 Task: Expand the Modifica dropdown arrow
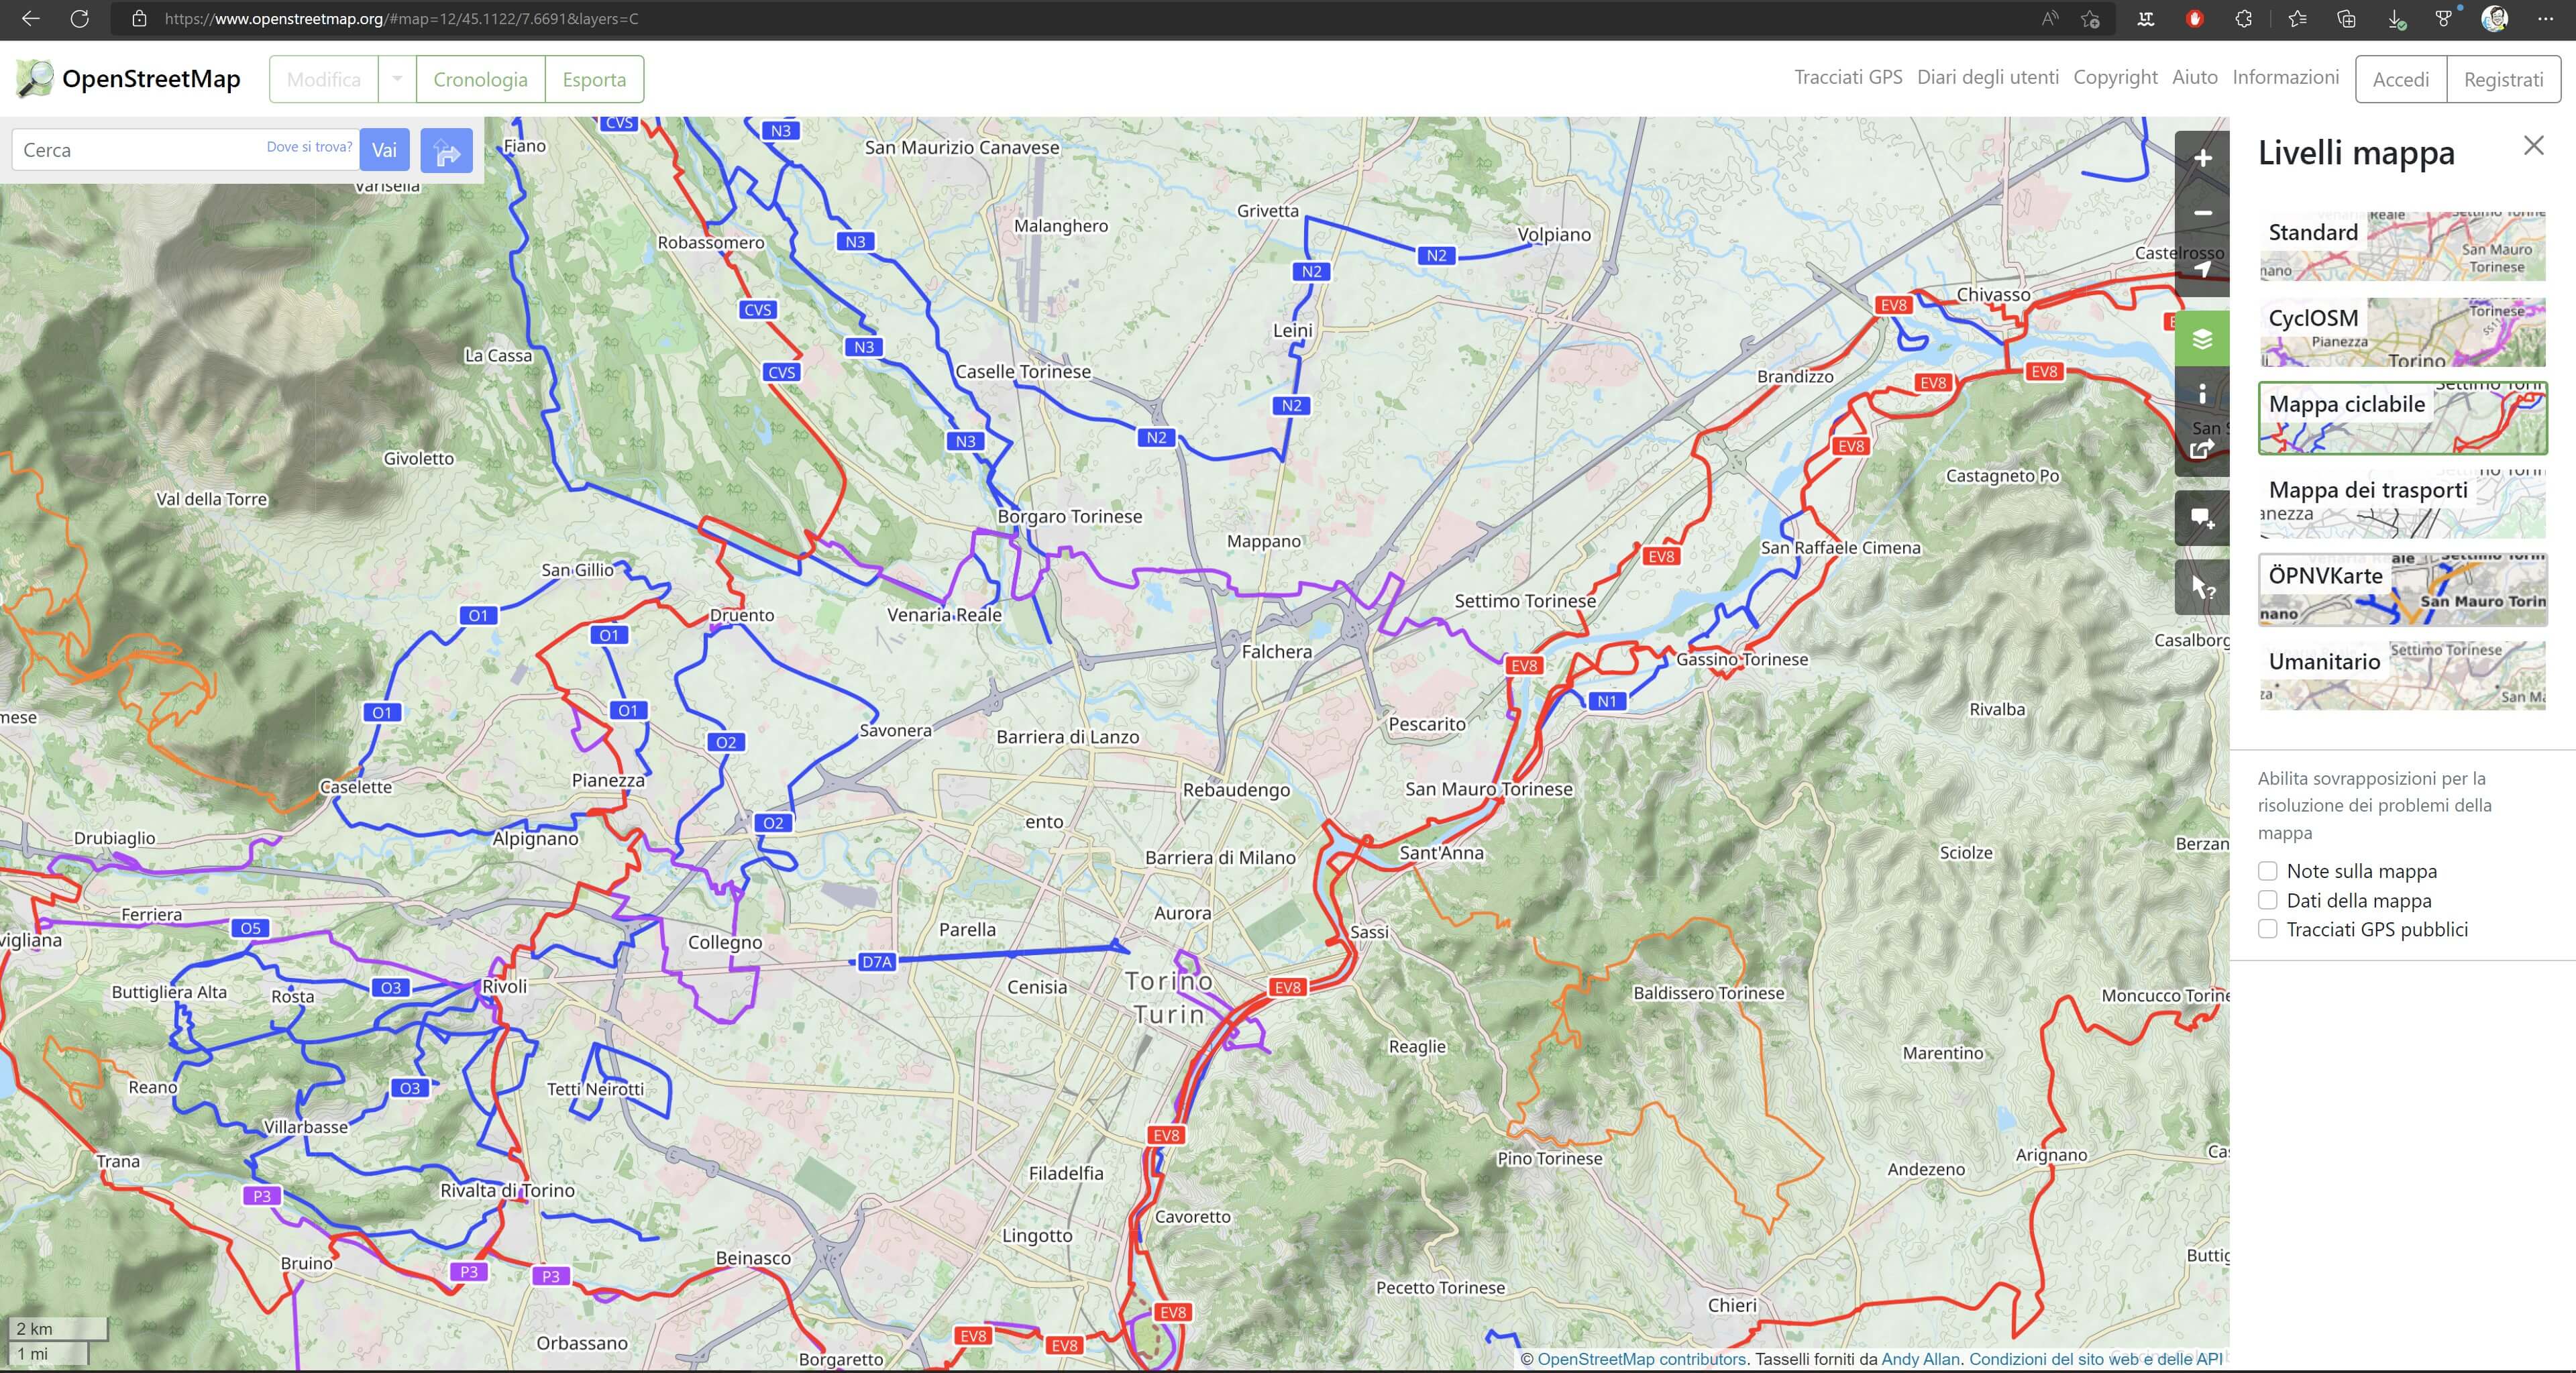(397, 79)
